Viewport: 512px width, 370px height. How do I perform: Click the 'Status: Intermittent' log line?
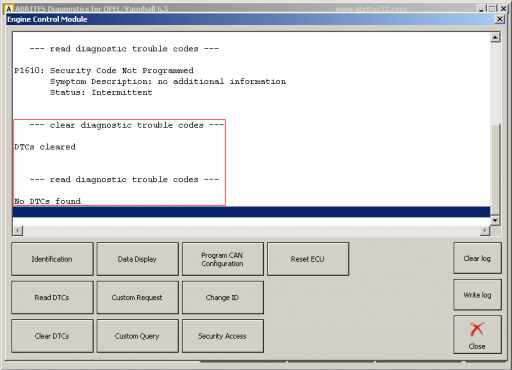pyautogui.click(x=101, y=92)
